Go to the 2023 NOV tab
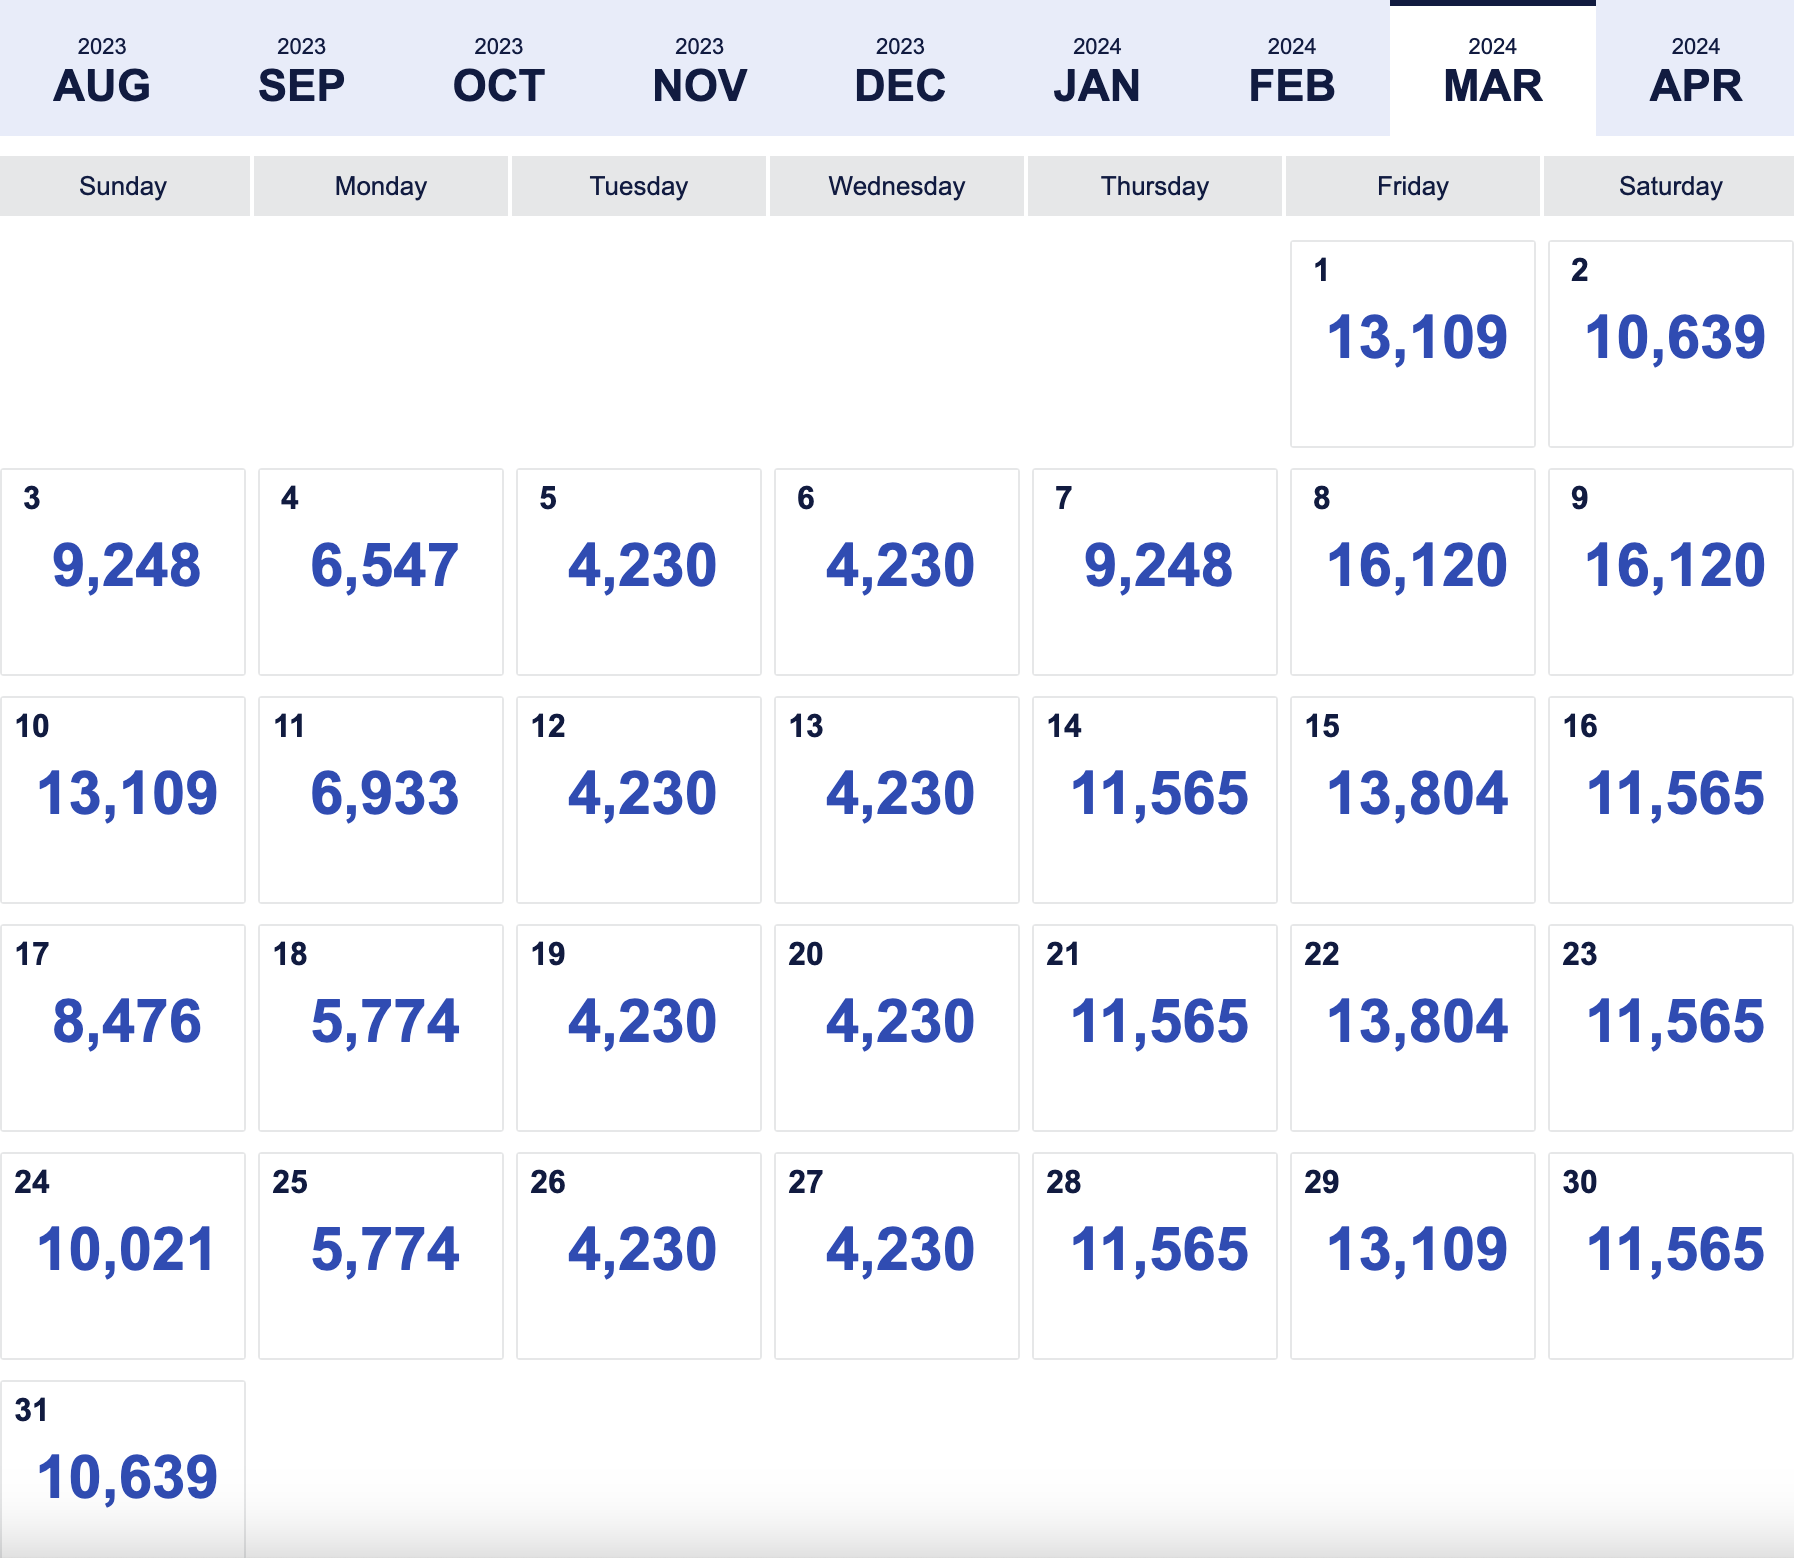Screen dimensions: 1794x1558 pyautogui.click(x=699, y=68)
